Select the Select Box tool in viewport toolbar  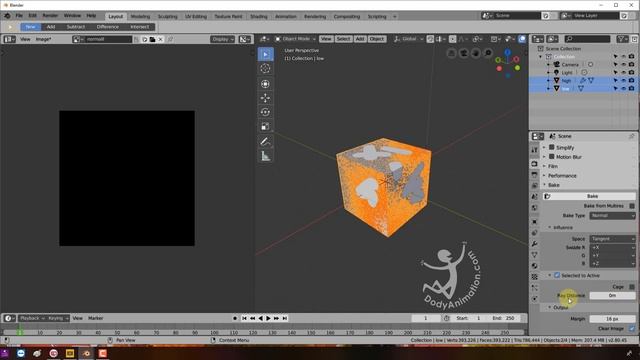point(265,54)
